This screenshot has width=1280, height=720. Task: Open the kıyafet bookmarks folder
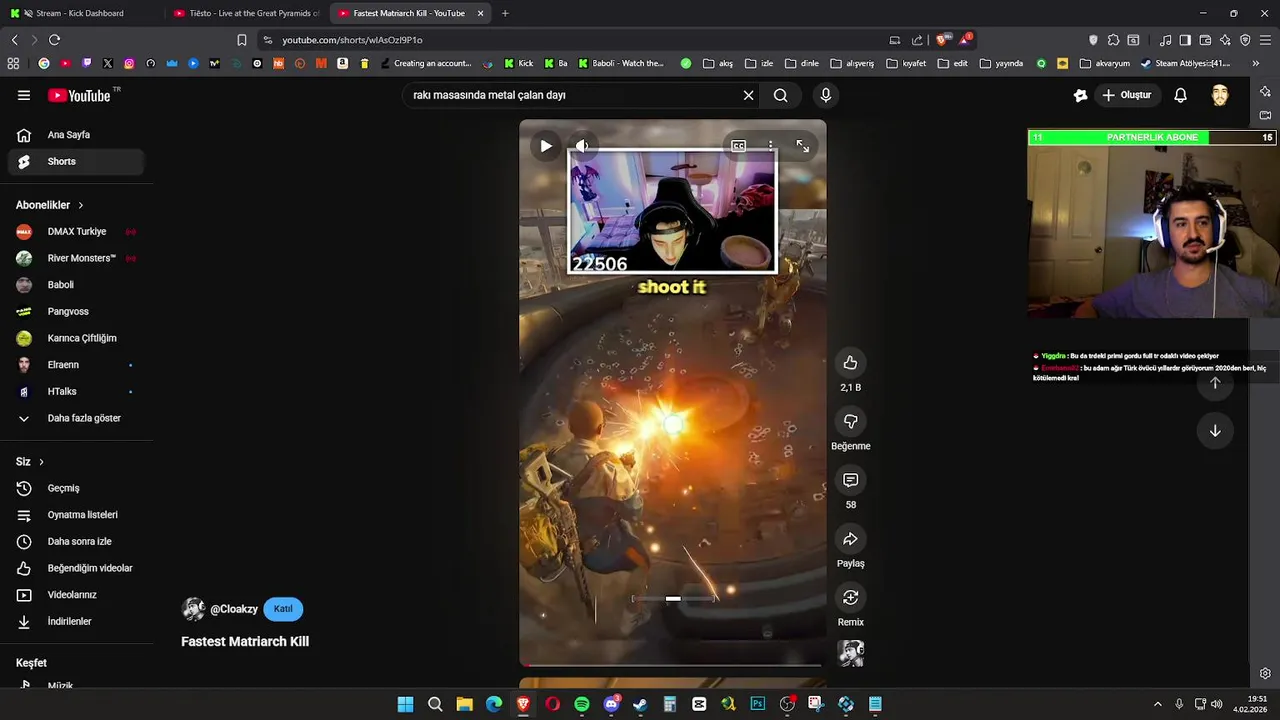907,63
